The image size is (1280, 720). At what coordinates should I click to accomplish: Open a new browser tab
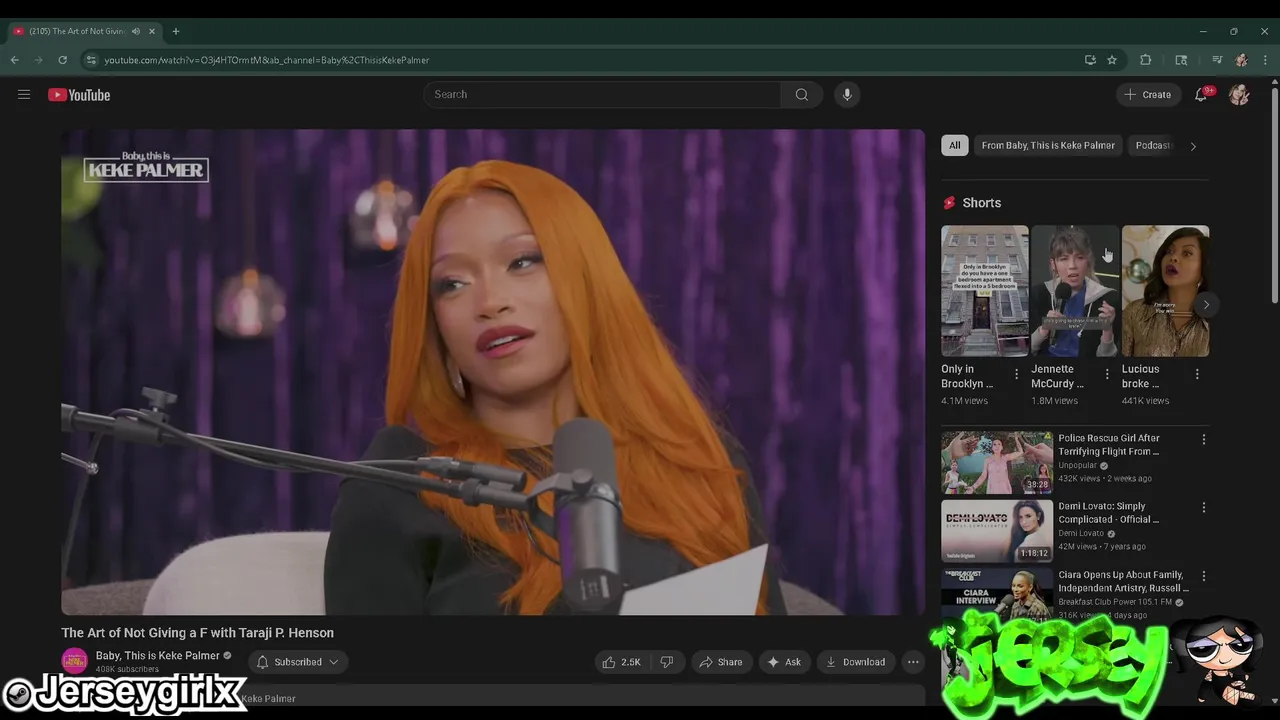[176, 31]
